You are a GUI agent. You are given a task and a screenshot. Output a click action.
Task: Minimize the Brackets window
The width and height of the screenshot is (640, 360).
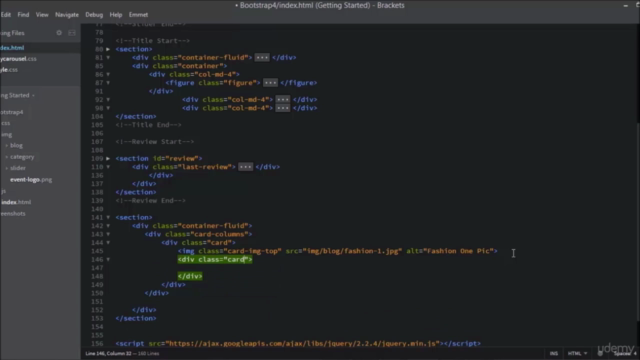click(x=626, y=5)
